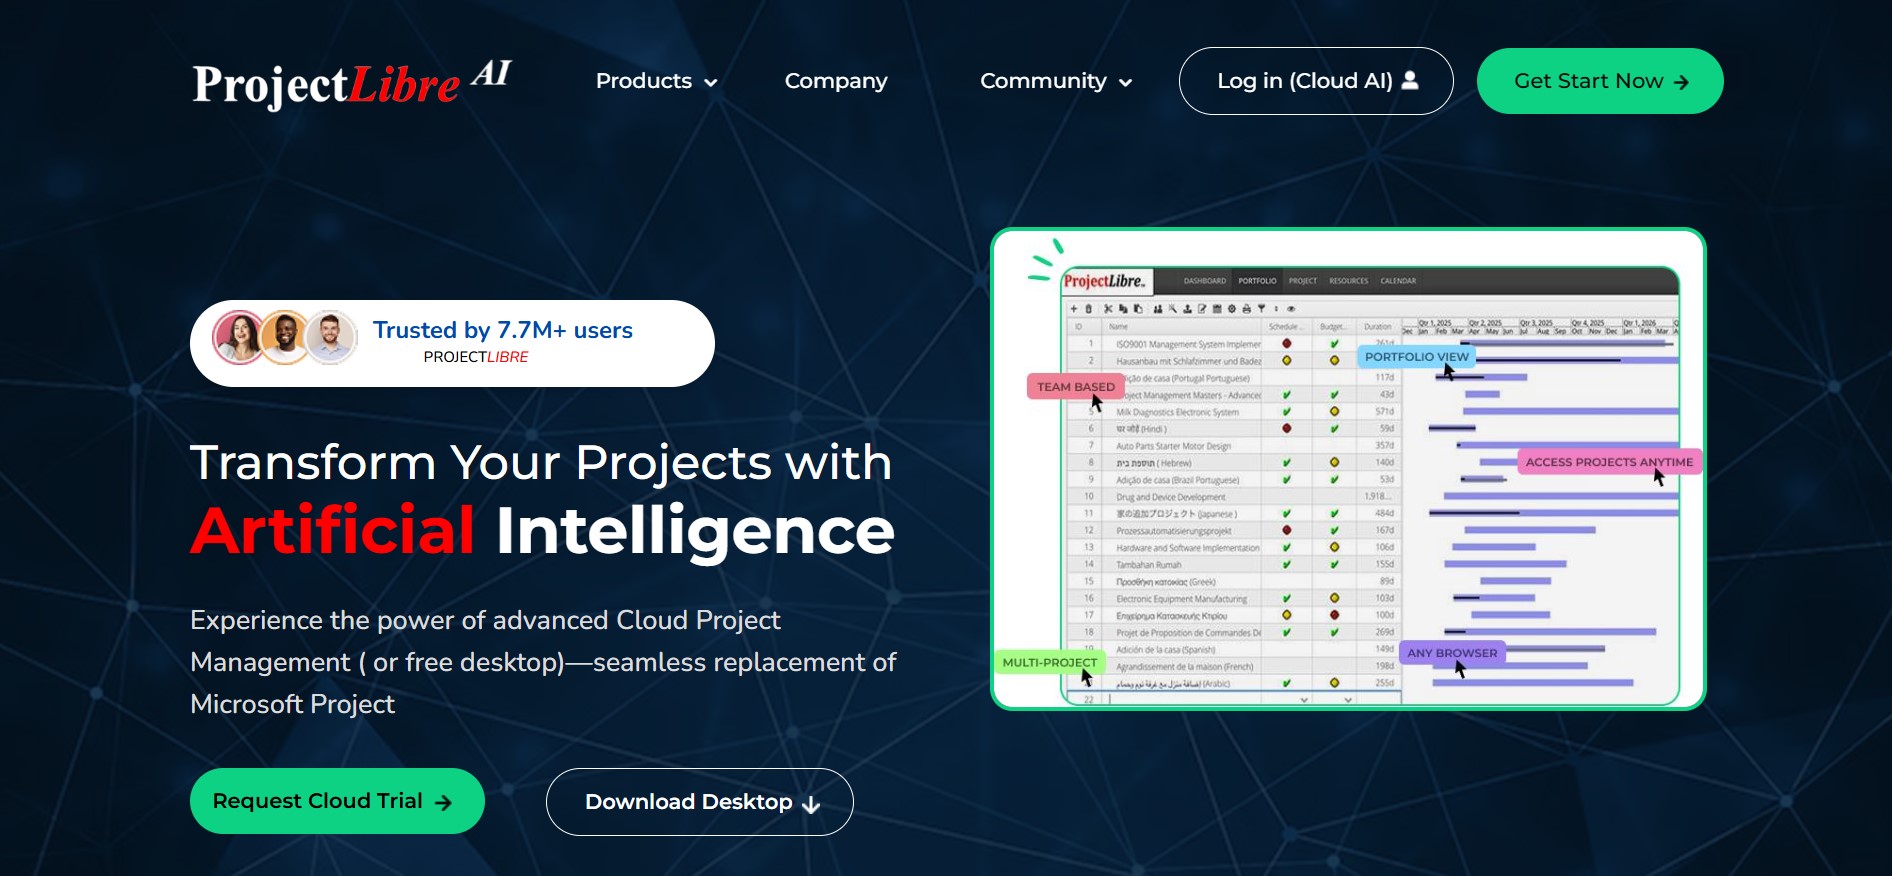Click the 'Trusted by 7.7M+ users' text
This screenshot has width=1892, height=876.
[503, 330]
